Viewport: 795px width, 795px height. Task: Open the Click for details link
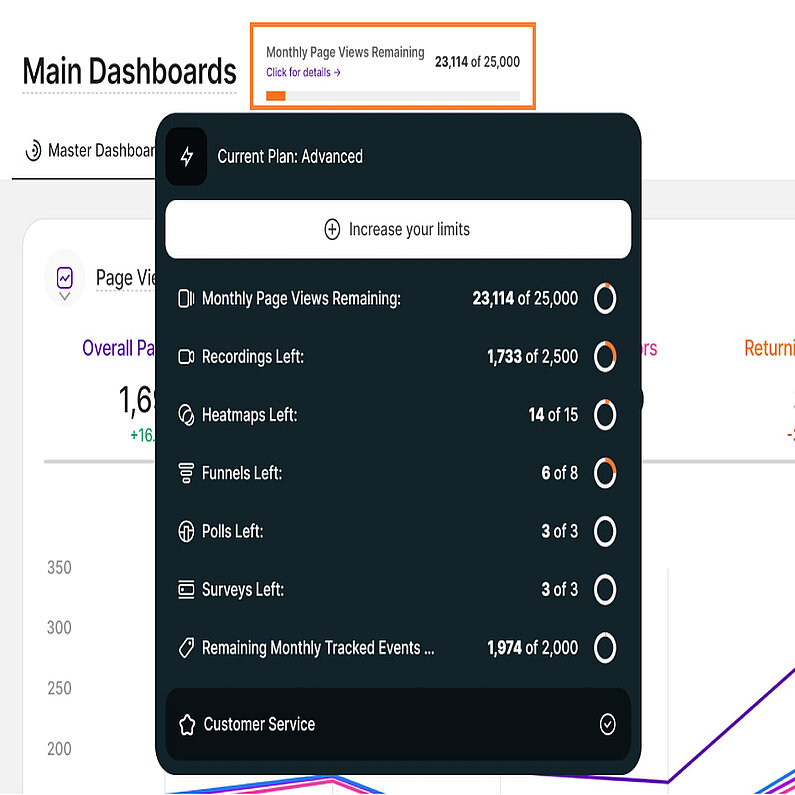[303, 72]
